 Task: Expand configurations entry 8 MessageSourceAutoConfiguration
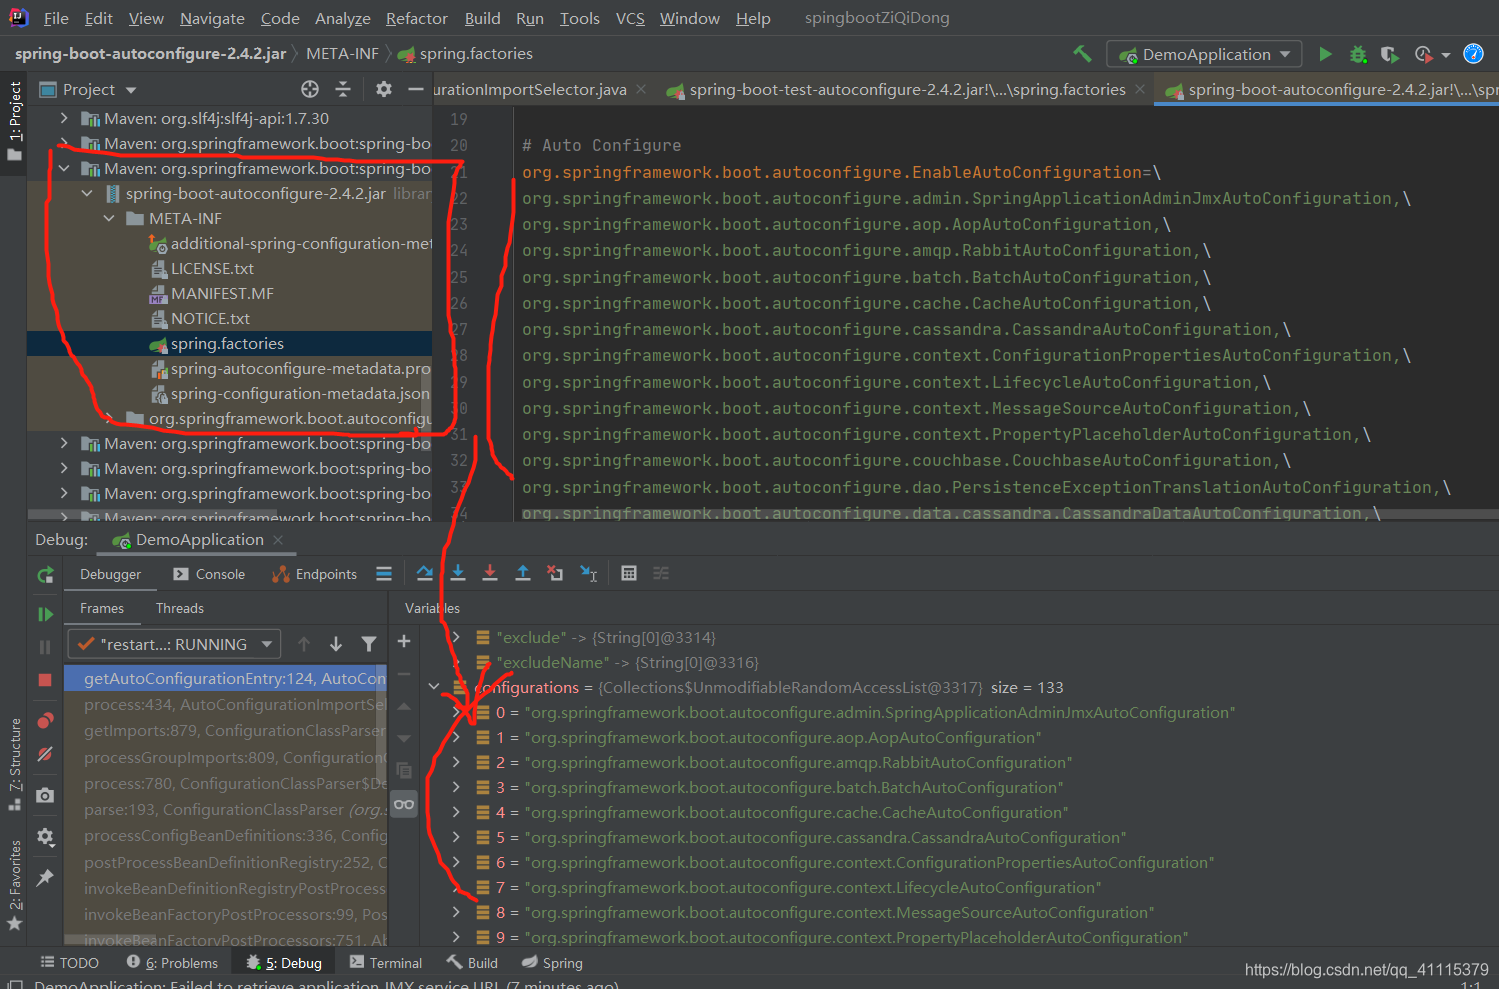pos(456,912)
